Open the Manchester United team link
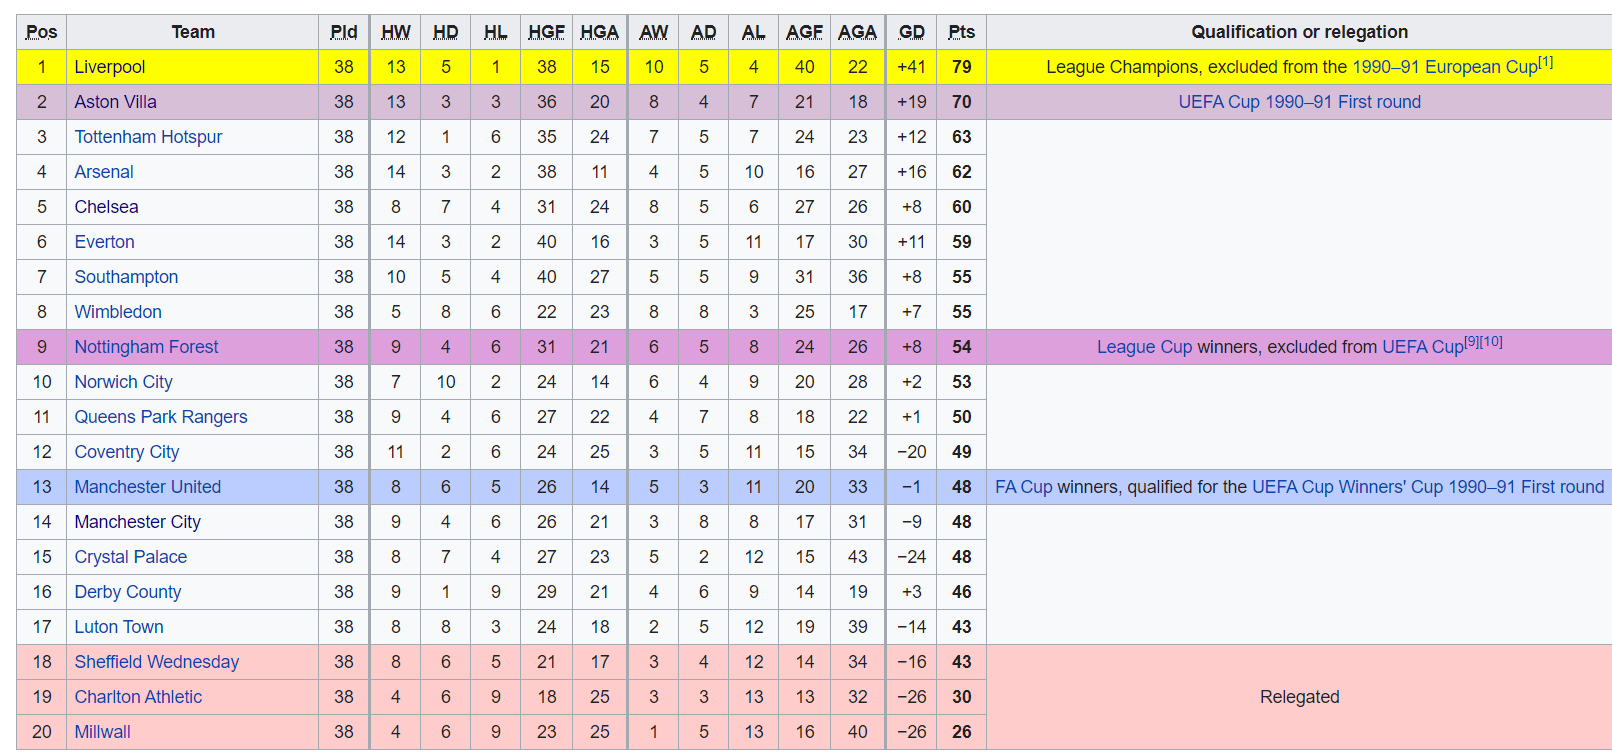Viewport: 1612px width, 753px height. pos(148,487)
